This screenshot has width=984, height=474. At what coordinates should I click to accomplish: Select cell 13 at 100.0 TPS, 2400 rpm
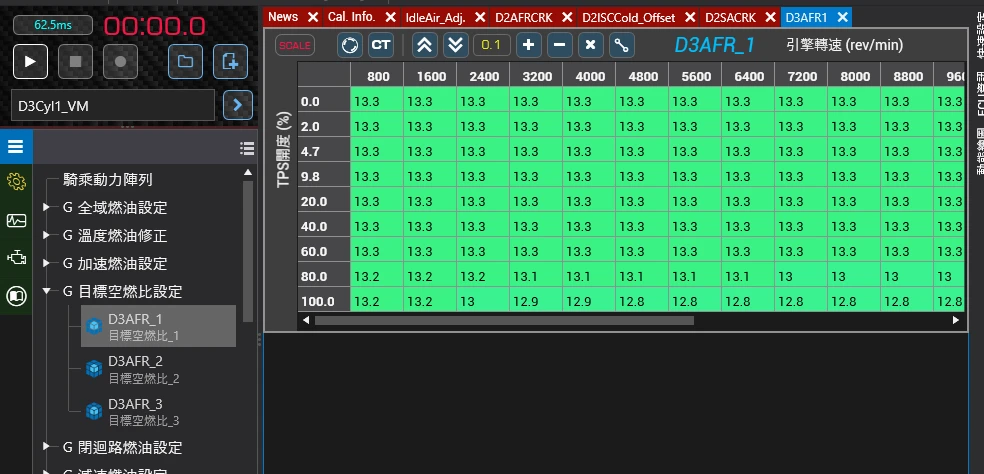coord(483,301)
